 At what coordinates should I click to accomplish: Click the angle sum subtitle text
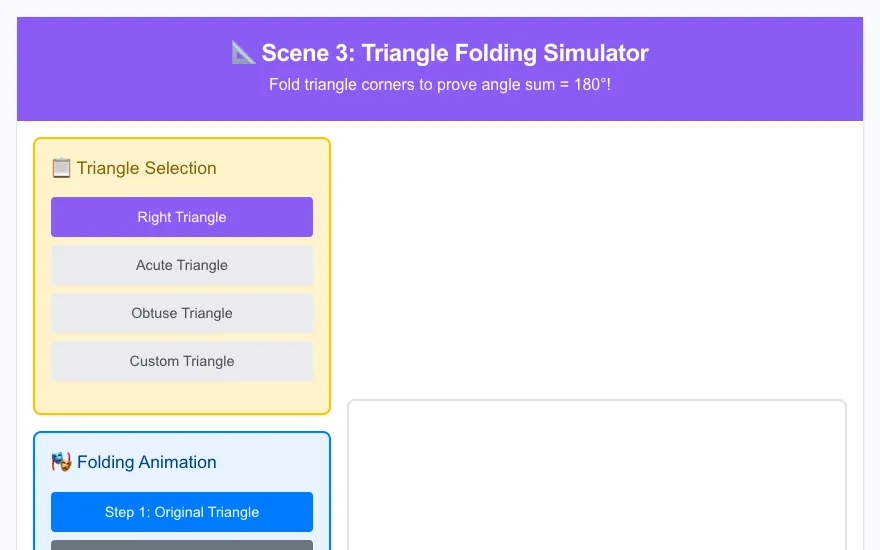(439, 85)
